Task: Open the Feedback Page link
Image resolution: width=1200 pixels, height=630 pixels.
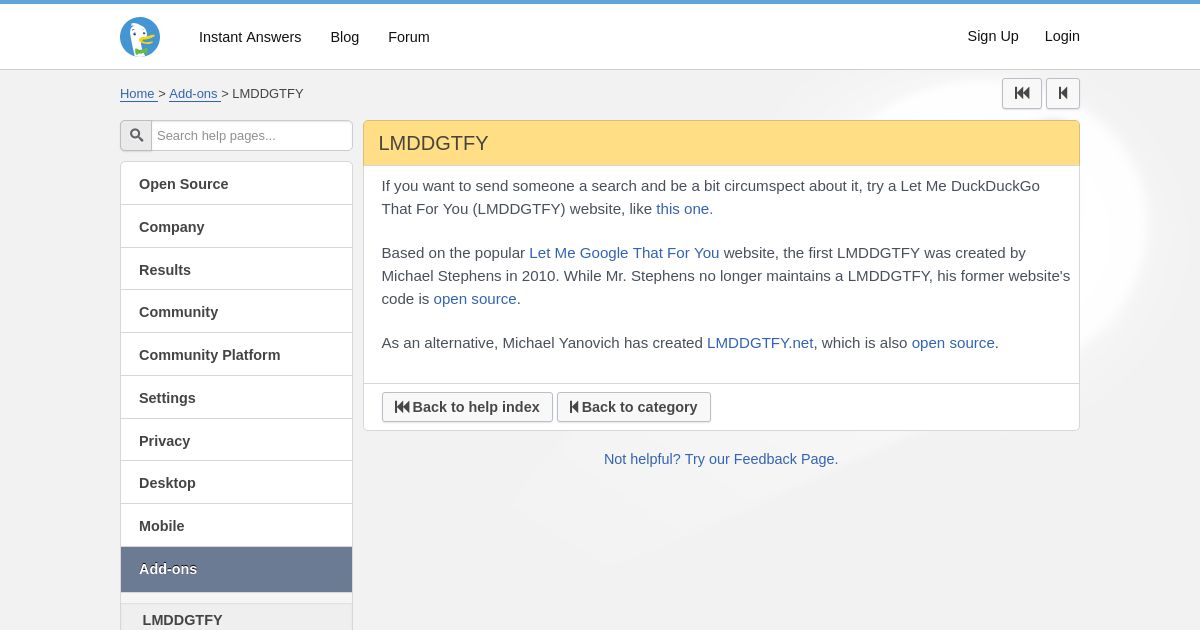Action: point(721,459)
